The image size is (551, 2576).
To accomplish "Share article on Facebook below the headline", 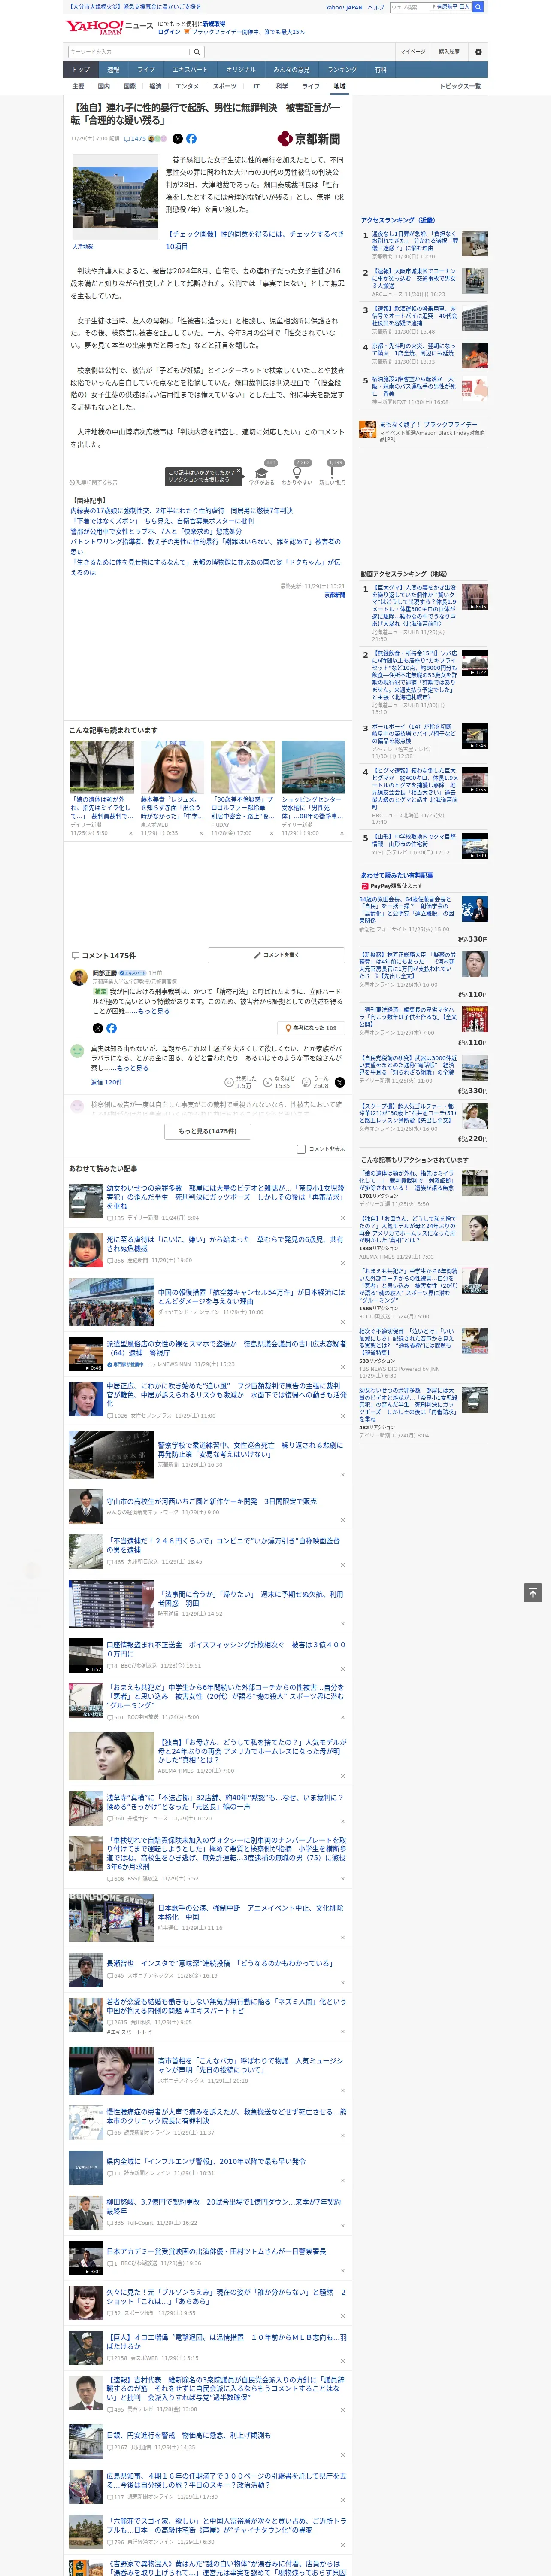I will click(191, 139).
